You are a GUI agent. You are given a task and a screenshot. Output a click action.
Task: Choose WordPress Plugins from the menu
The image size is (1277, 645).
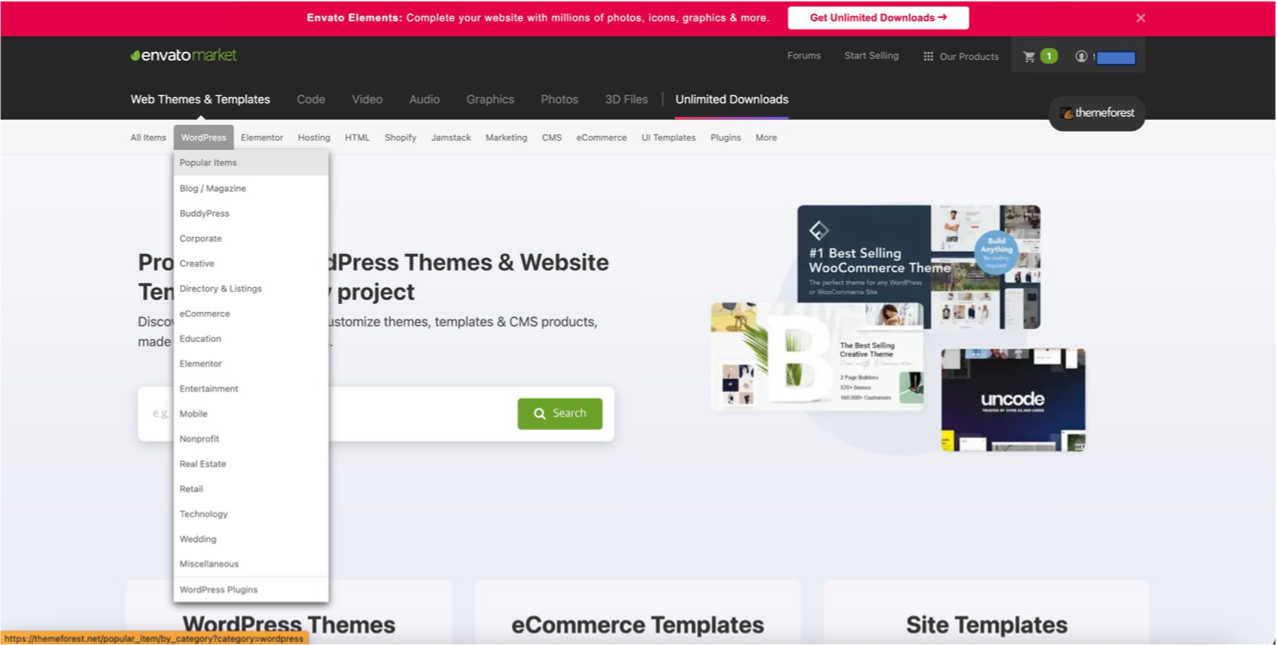251,589
